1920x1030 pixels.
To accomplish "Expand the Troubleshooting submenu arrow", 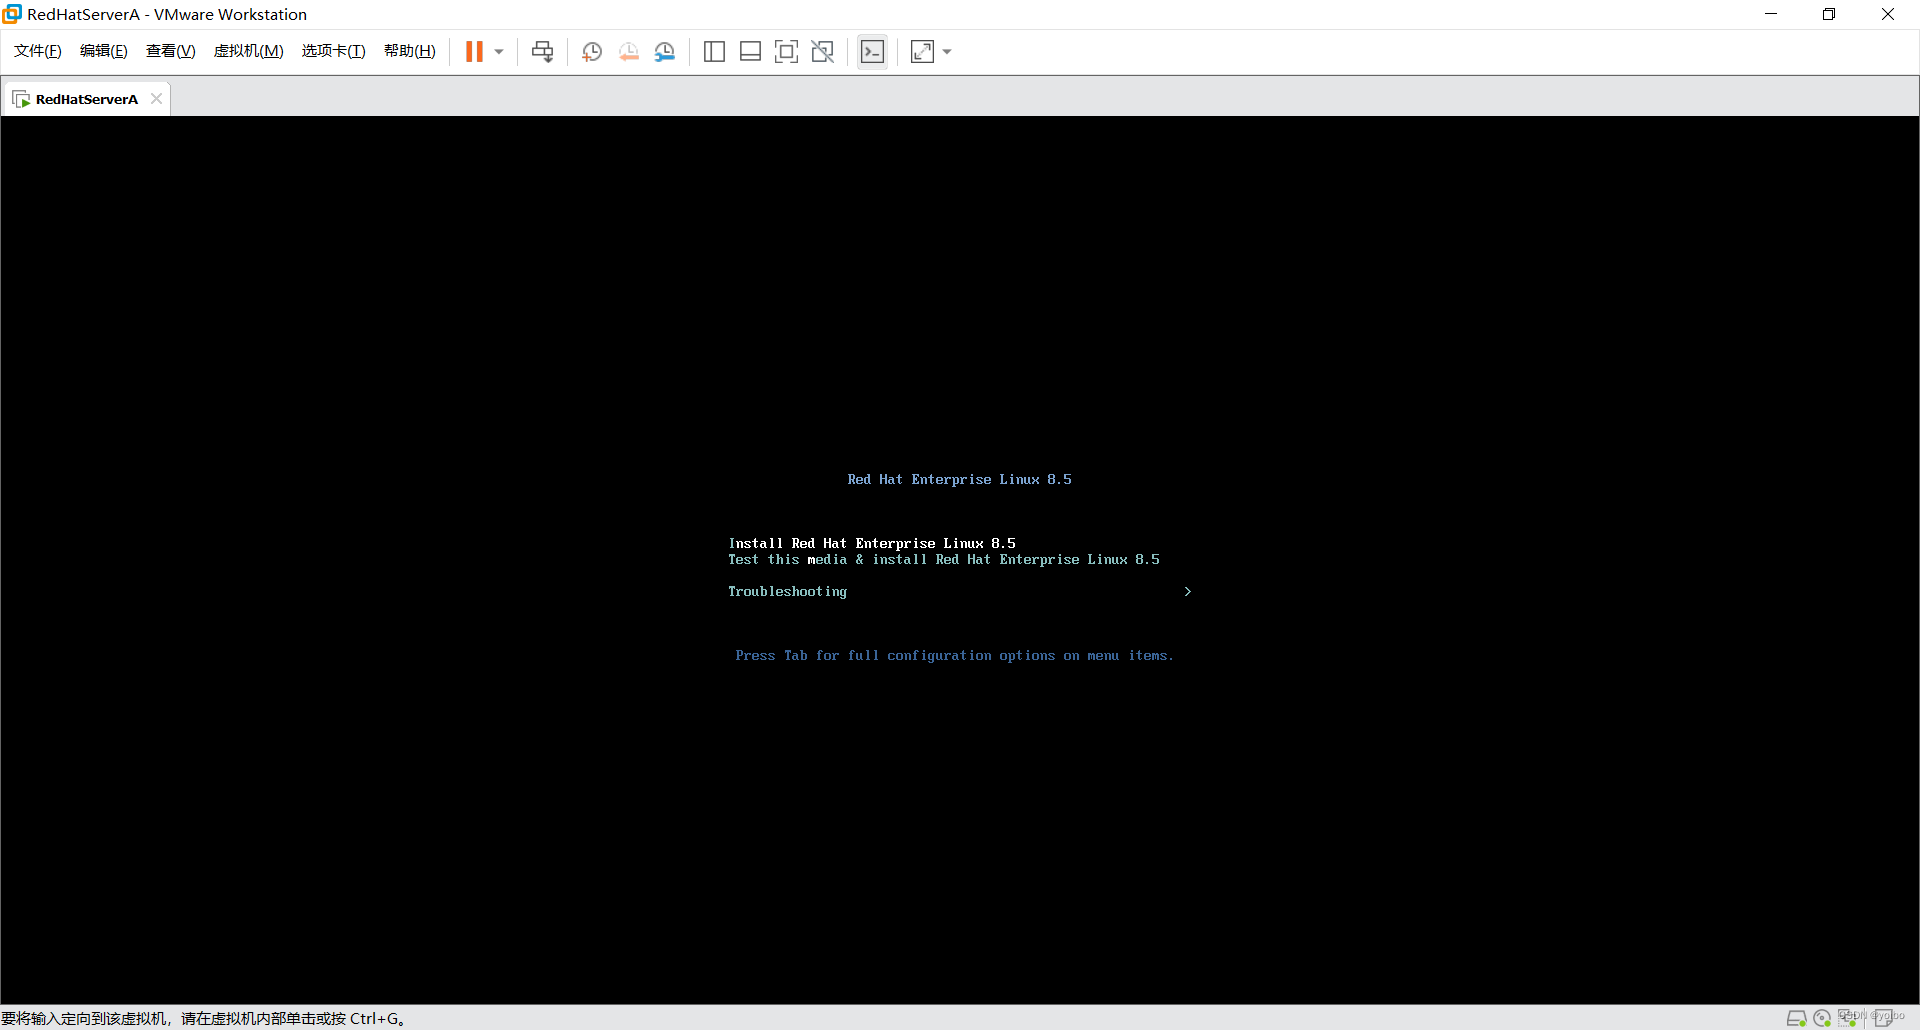I will [1187, 591].
